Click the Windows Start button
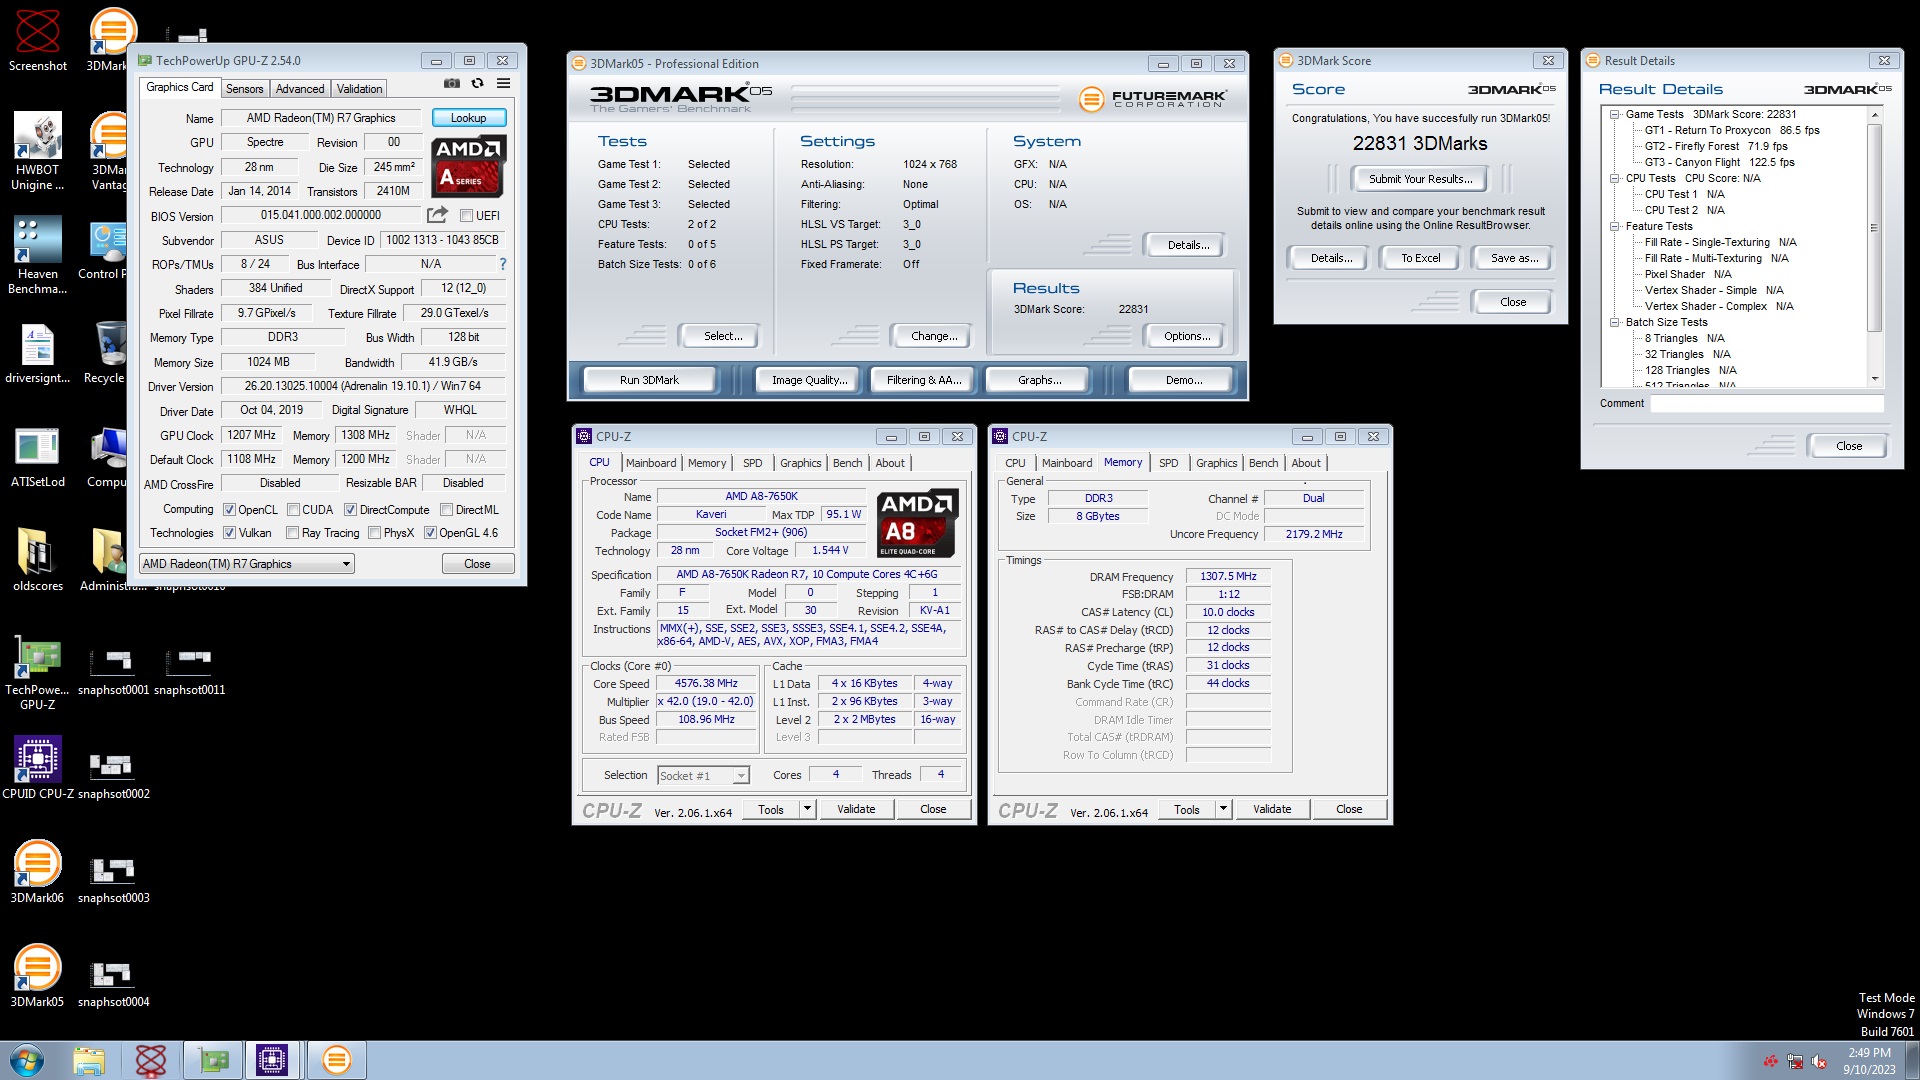 pyautogui.click(x=27, y=1060)
